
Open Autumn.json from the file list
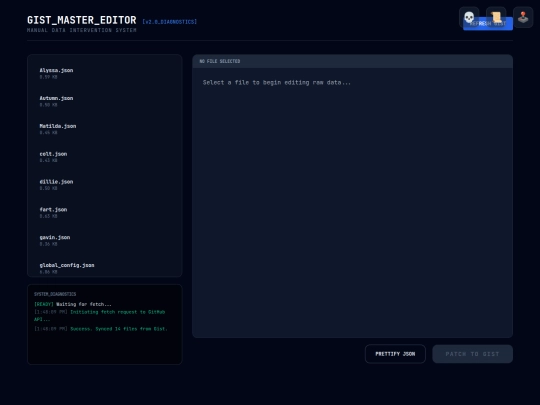(x=104, y=101)
